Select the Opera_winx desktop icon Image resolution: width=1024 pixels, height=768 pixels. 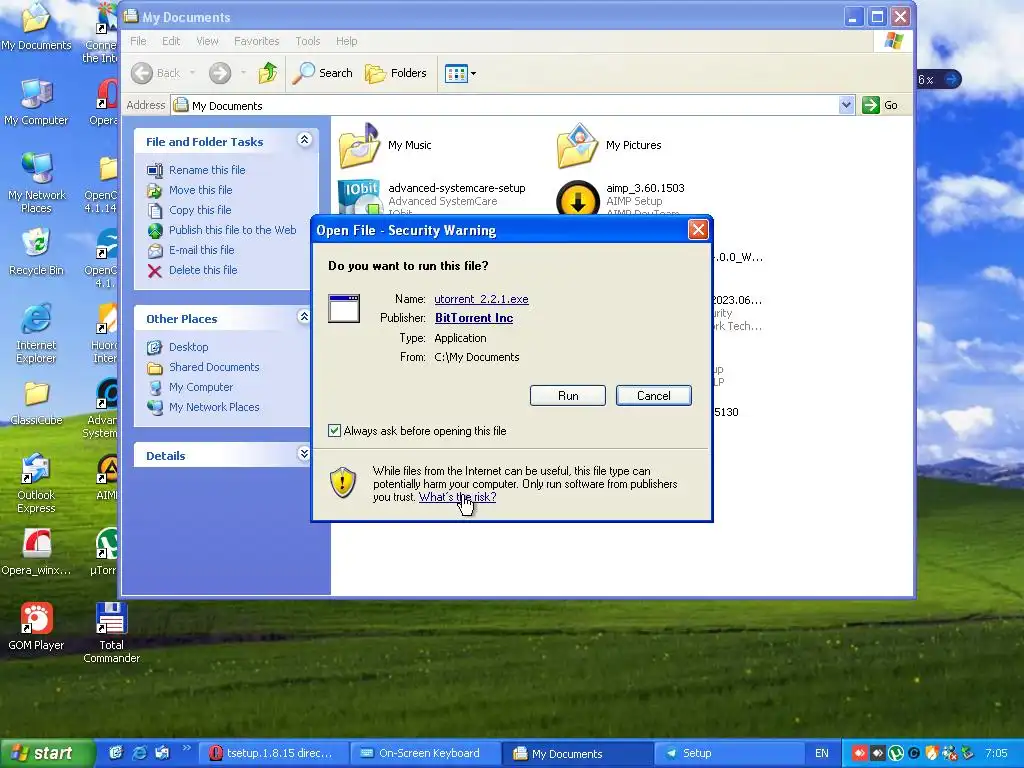point(36,543)
